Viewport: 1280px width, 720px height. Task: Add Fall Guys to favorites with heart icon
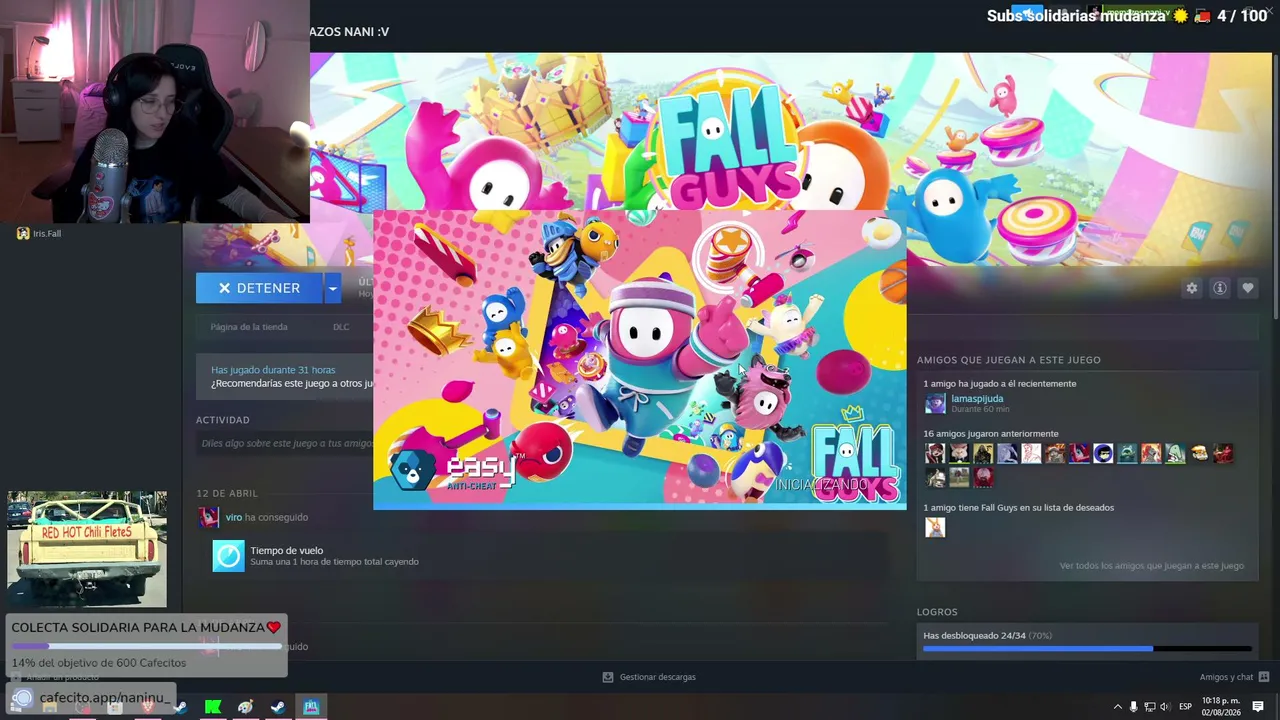point(1247,288)
